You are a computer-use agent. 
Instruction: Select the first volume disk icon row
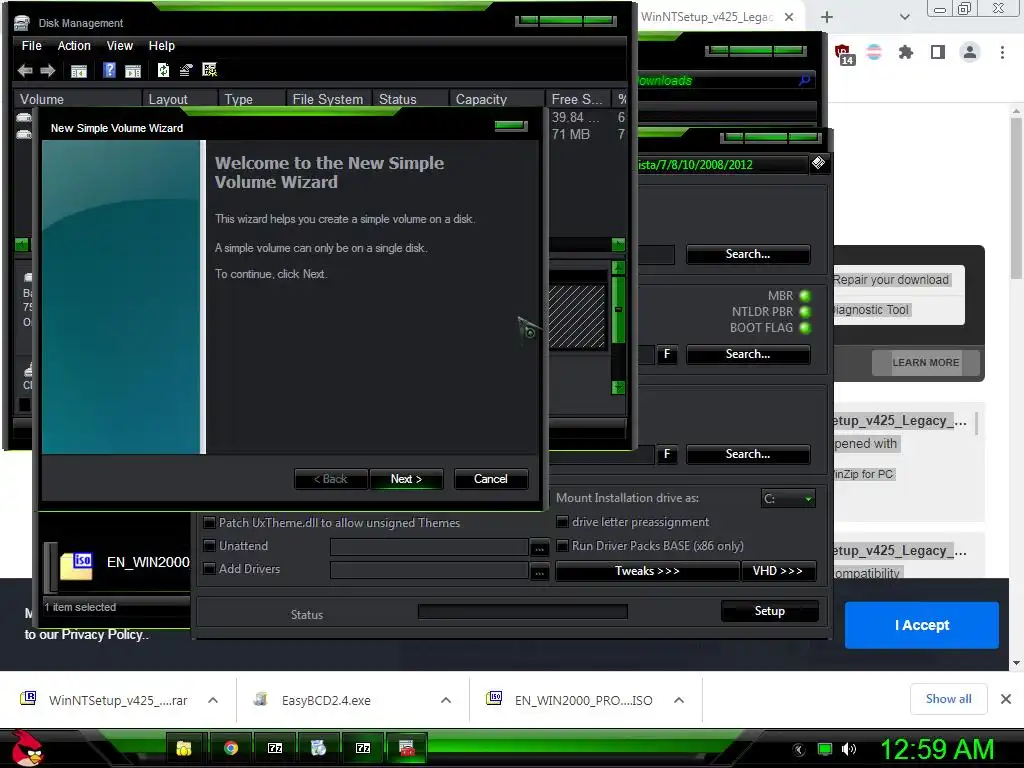(x=24, y=118)
